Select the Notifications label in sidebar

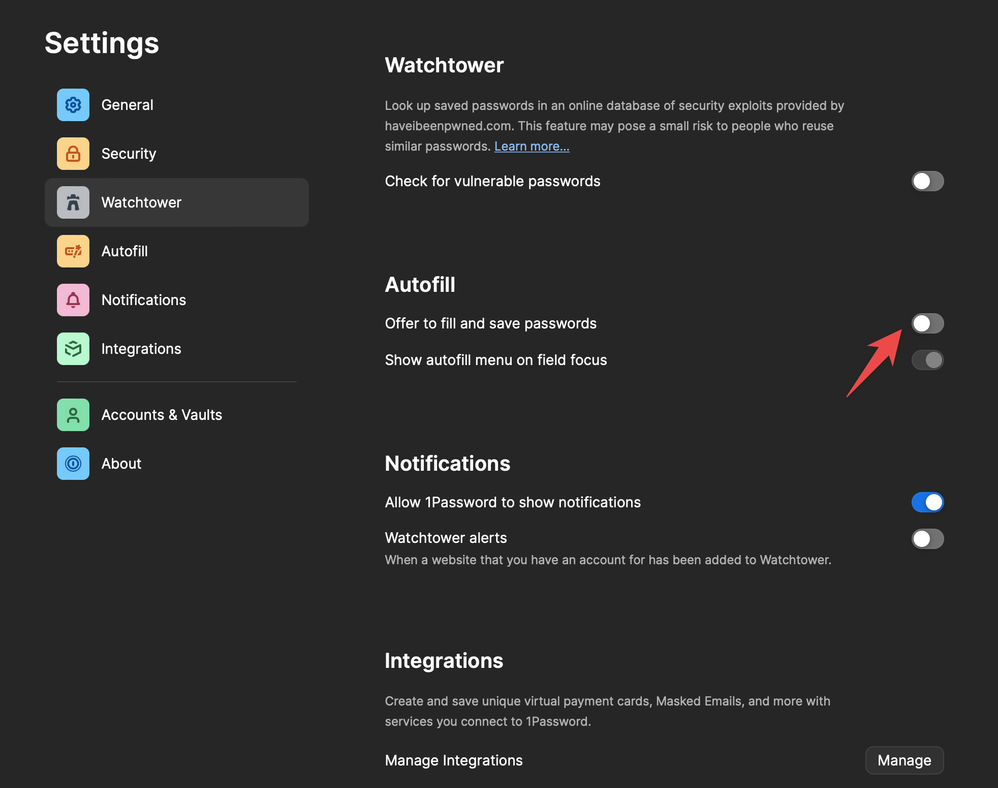pyautogui.click(x=144, y=300)
